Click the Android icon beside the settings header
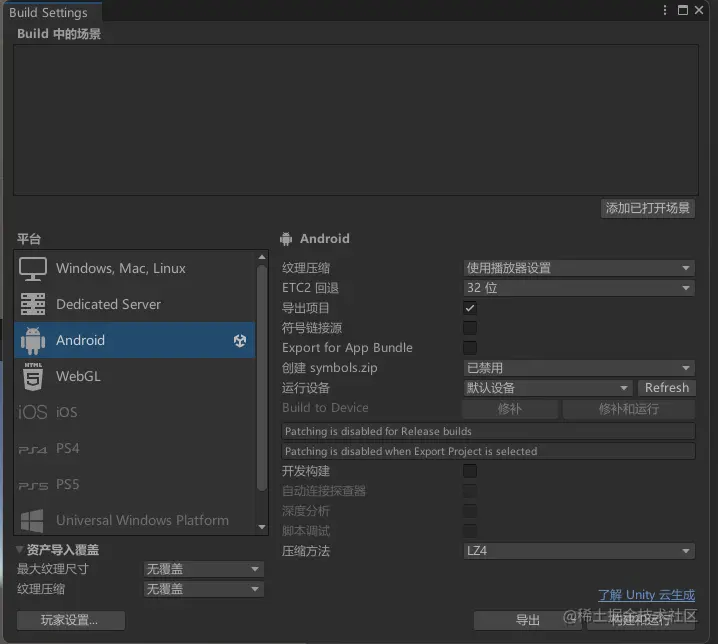718x644 pixels. click(x=286, y=239)
